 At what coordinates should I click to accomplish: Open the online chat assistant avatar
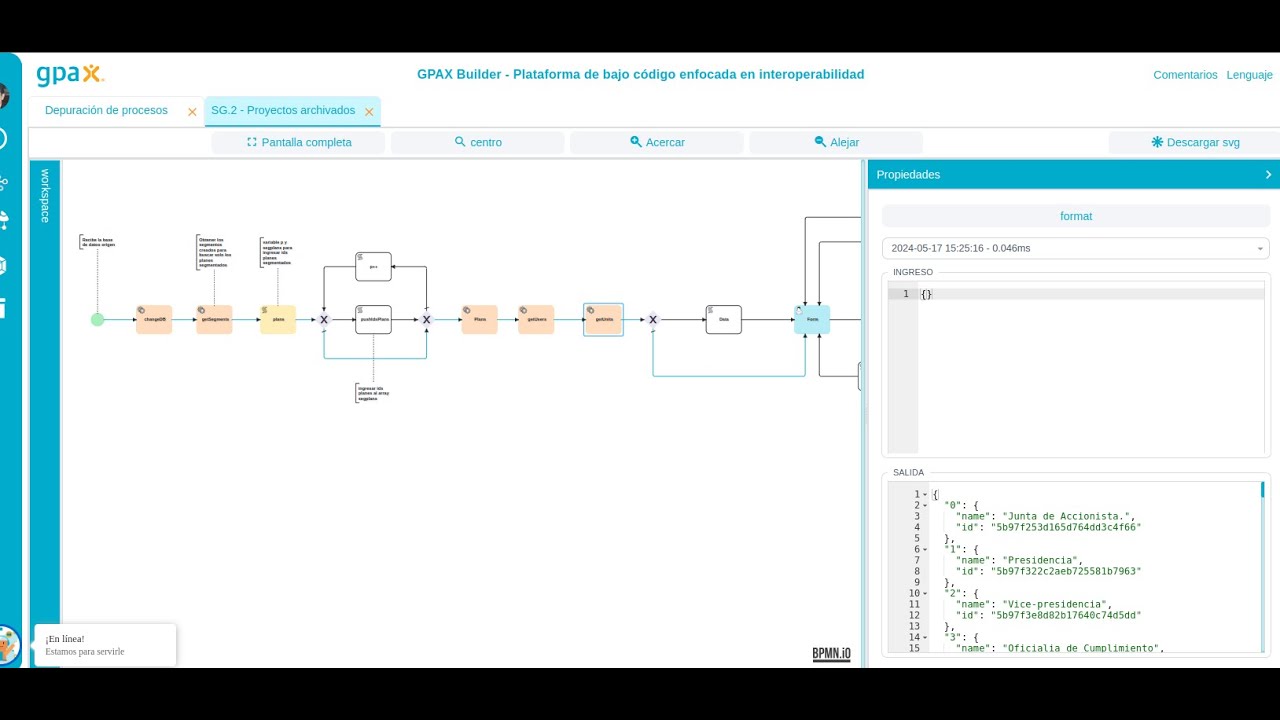pos(7,645)
